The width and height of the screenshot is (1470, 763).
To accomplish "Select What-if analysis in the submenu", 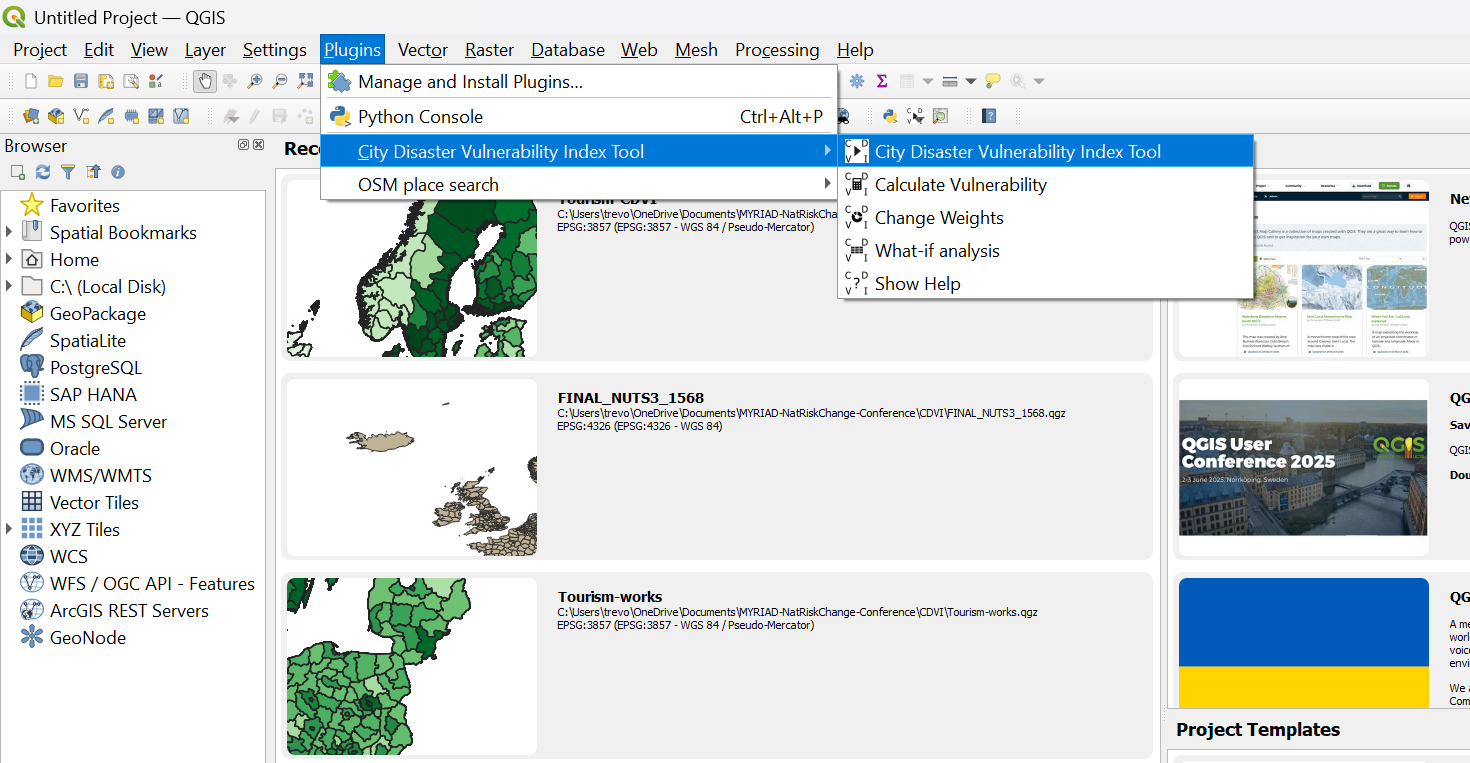I will point(1046,250).
